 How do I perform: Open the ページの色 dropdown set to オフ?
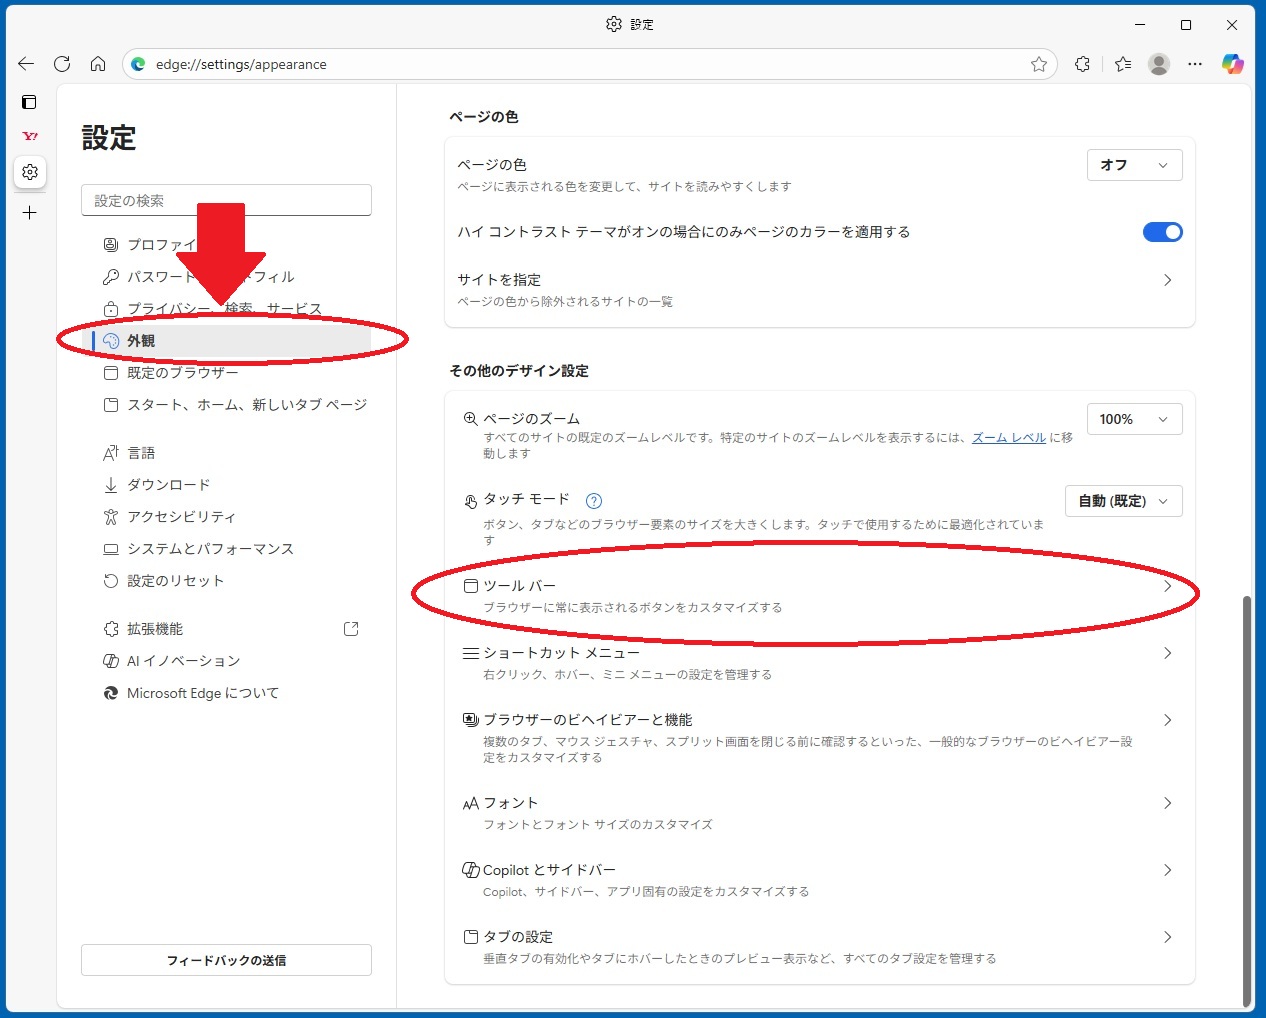(1134, 165)
